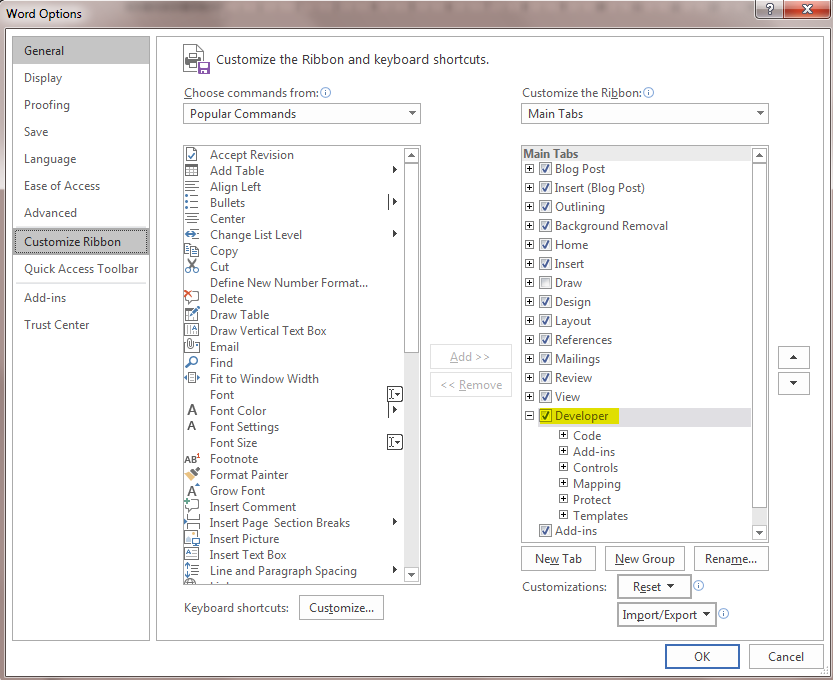Expand the Review tab node
The width and height of the screenshot is (833, 680).
coord(529,377)
